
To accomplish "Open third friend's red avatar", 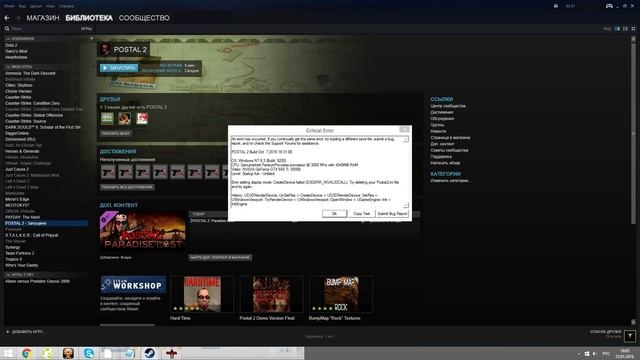I will click(142, 118).
